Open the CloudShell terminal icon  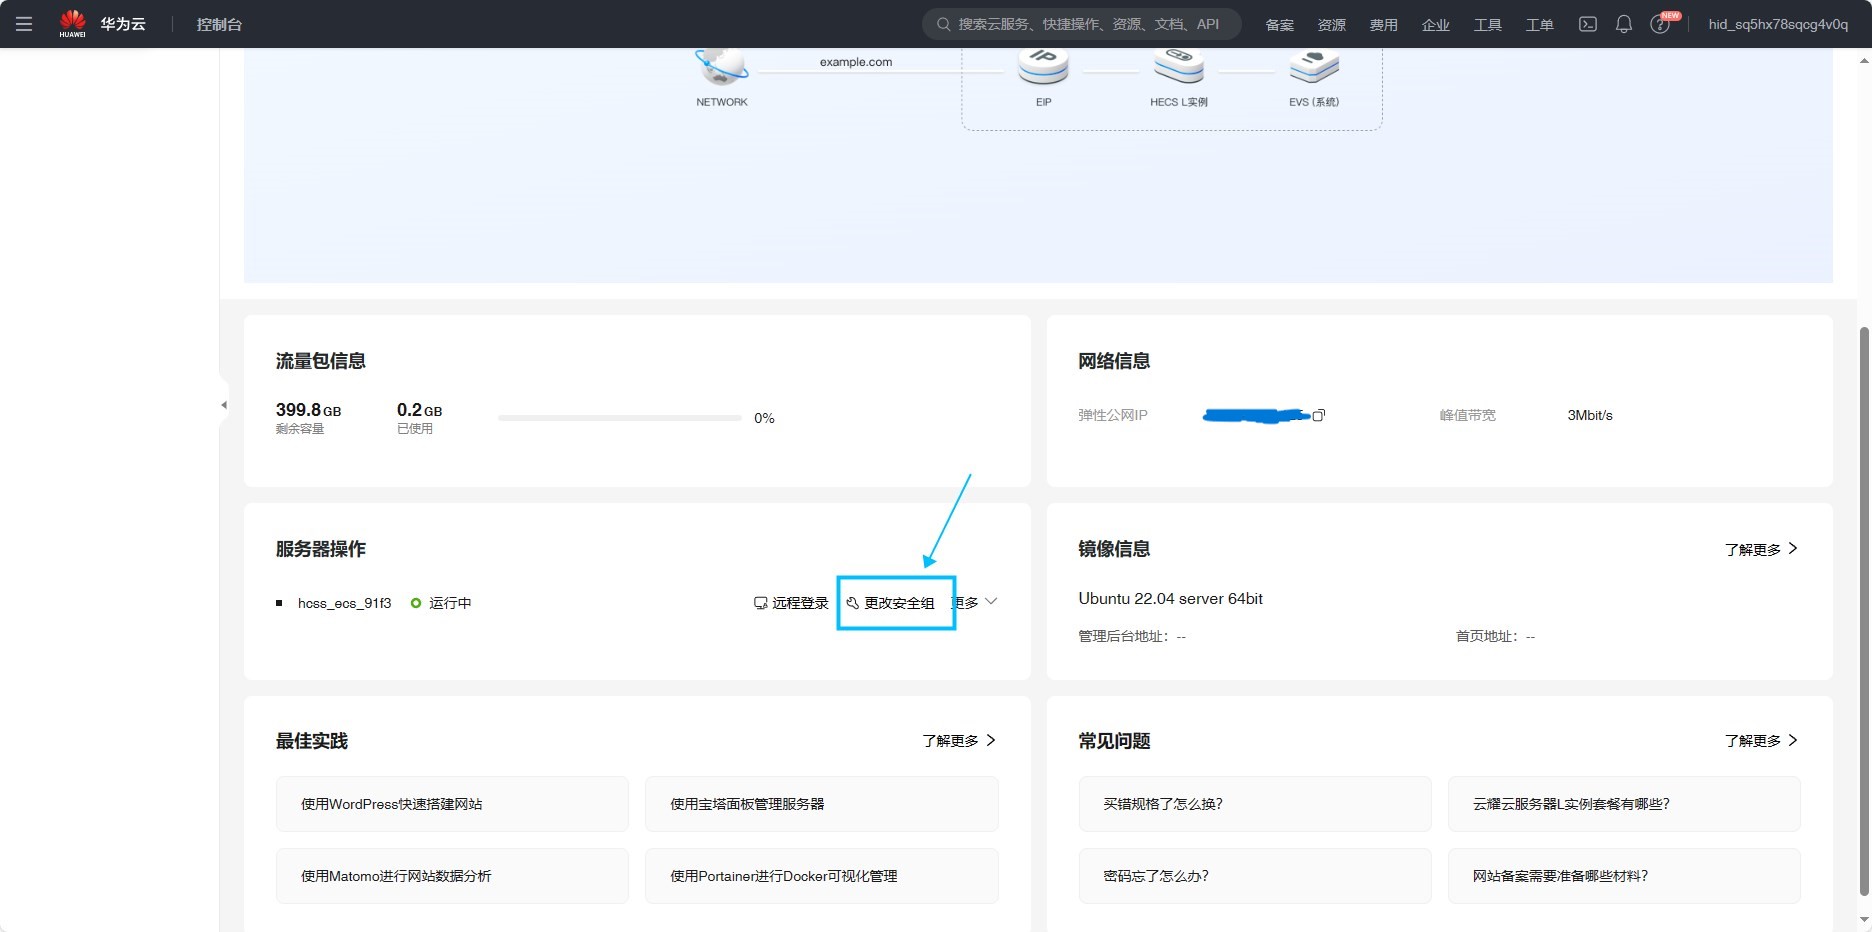pos(1587,24)
